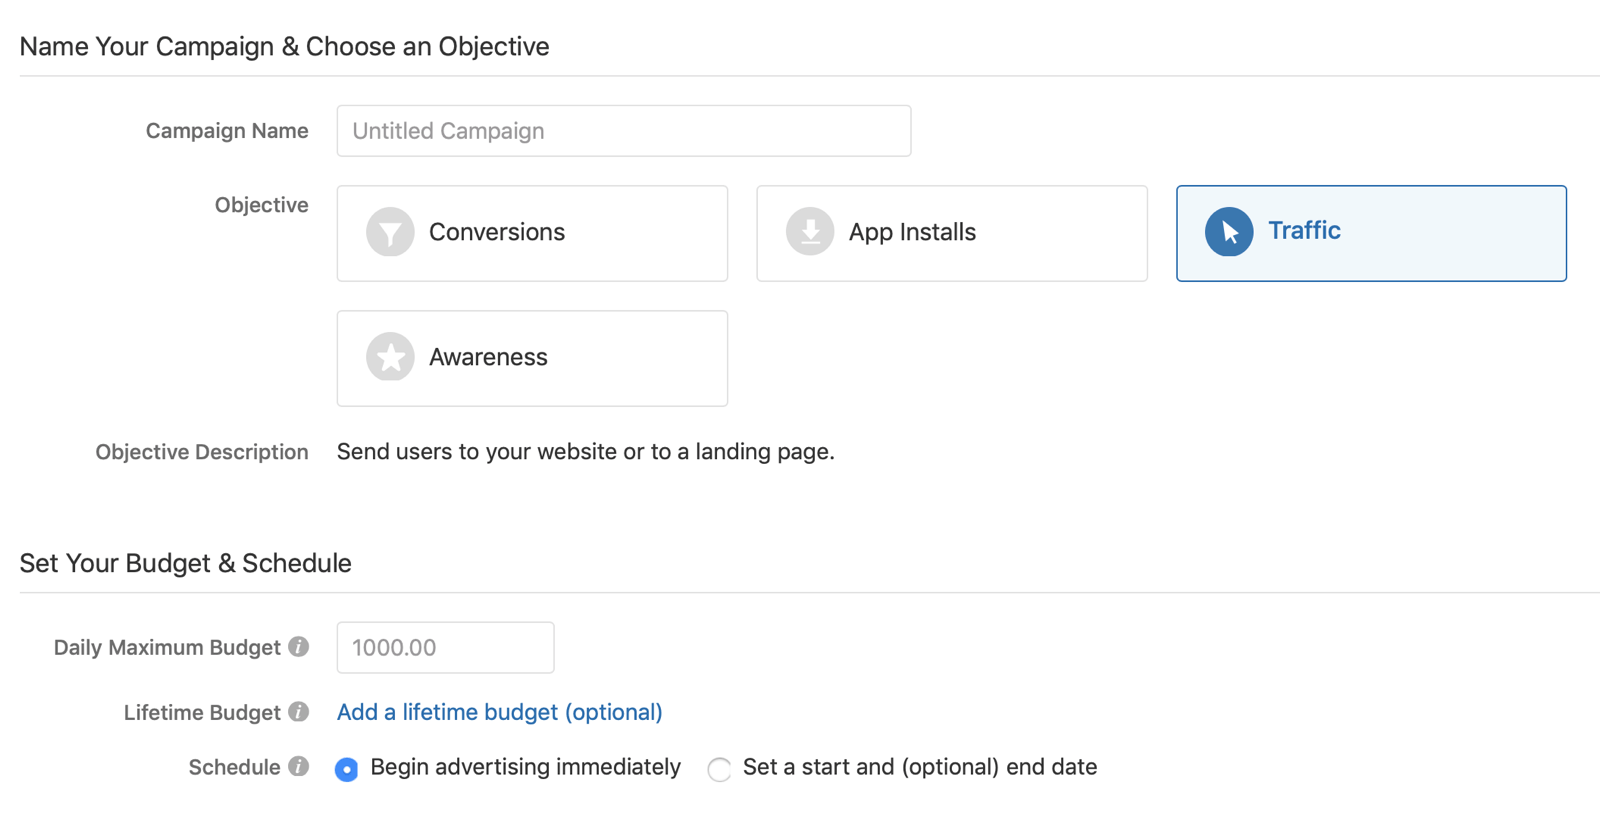Click the cursor icon on Traffic objective
Screen dimensions: 1600x836
(x=1229, y=232)
